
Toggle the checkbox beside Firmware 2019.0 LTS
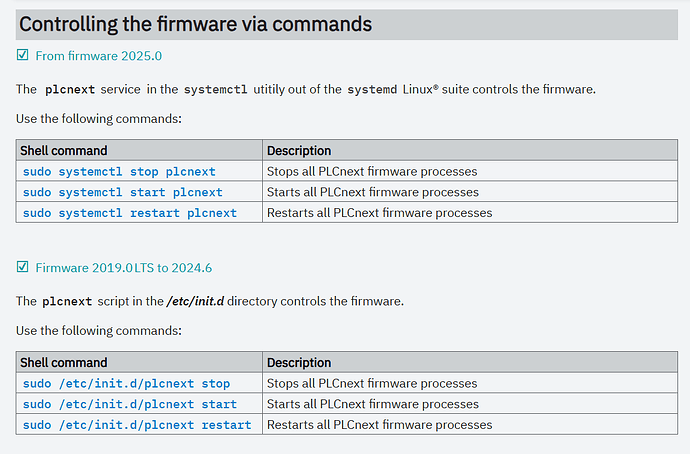[x=23, y=268]
